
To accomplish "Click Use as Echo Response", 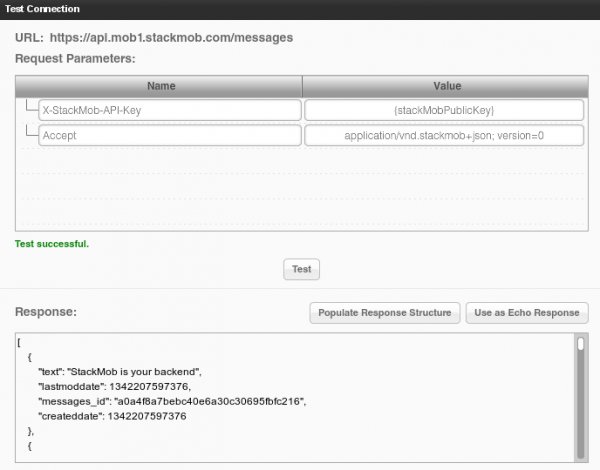I will (x=526, y=313).
